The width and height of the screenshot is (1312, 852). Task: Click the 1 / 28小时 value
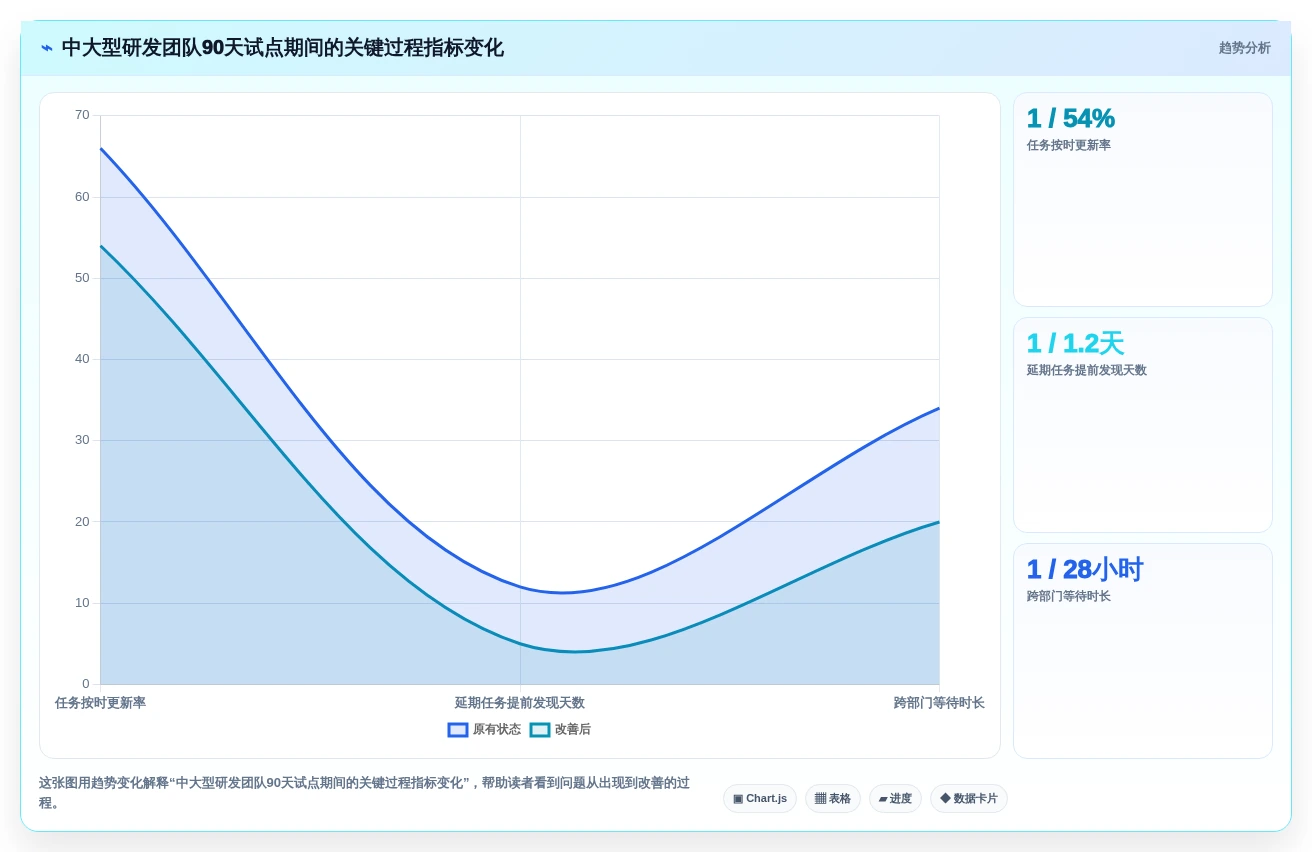tap(1085, 569)
